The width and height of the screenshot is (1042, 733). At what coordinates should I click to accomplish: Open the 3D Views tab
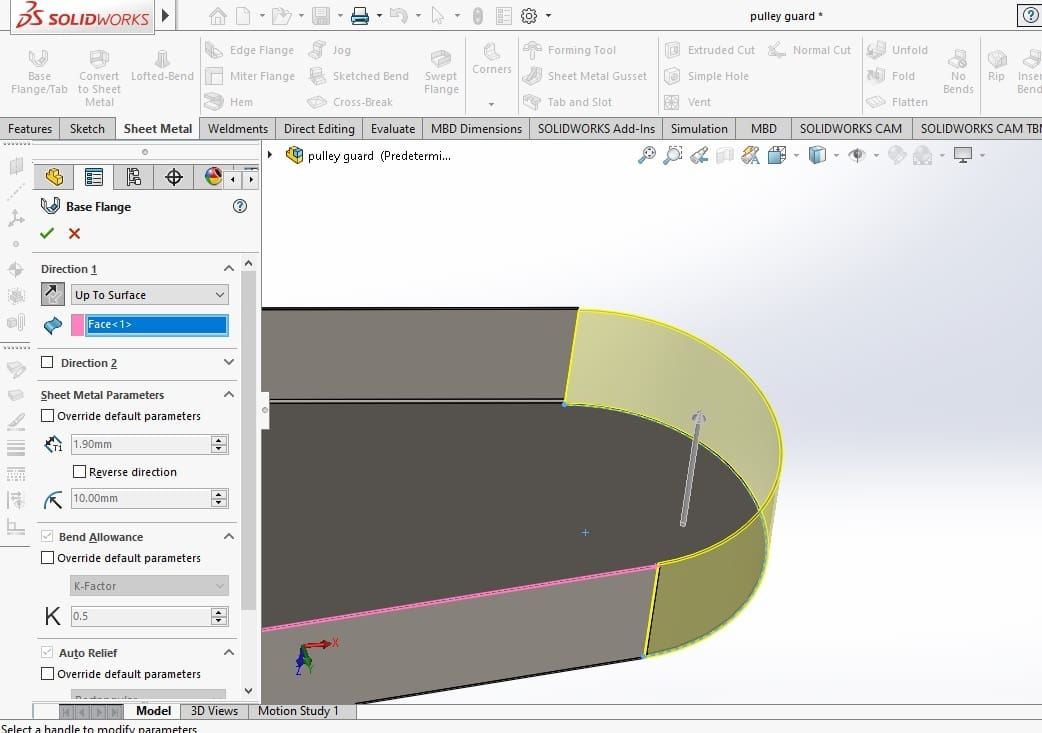pyautogui.click(x=214, y=710)
